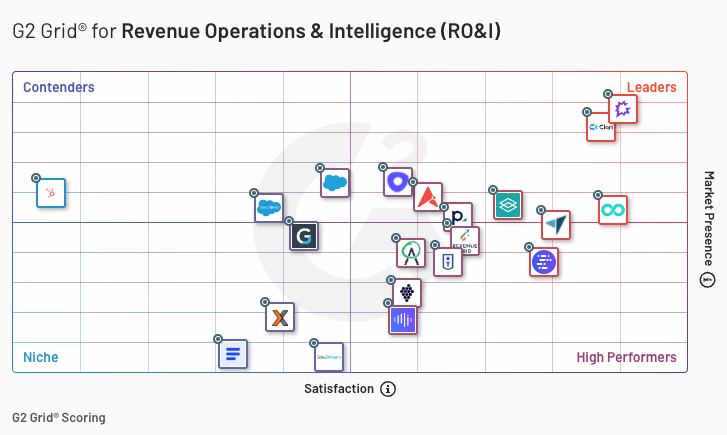The height and width of the screenshot is (435, 727).
Task: Click the blue shield badge logo tile
Action: point(448,262)
